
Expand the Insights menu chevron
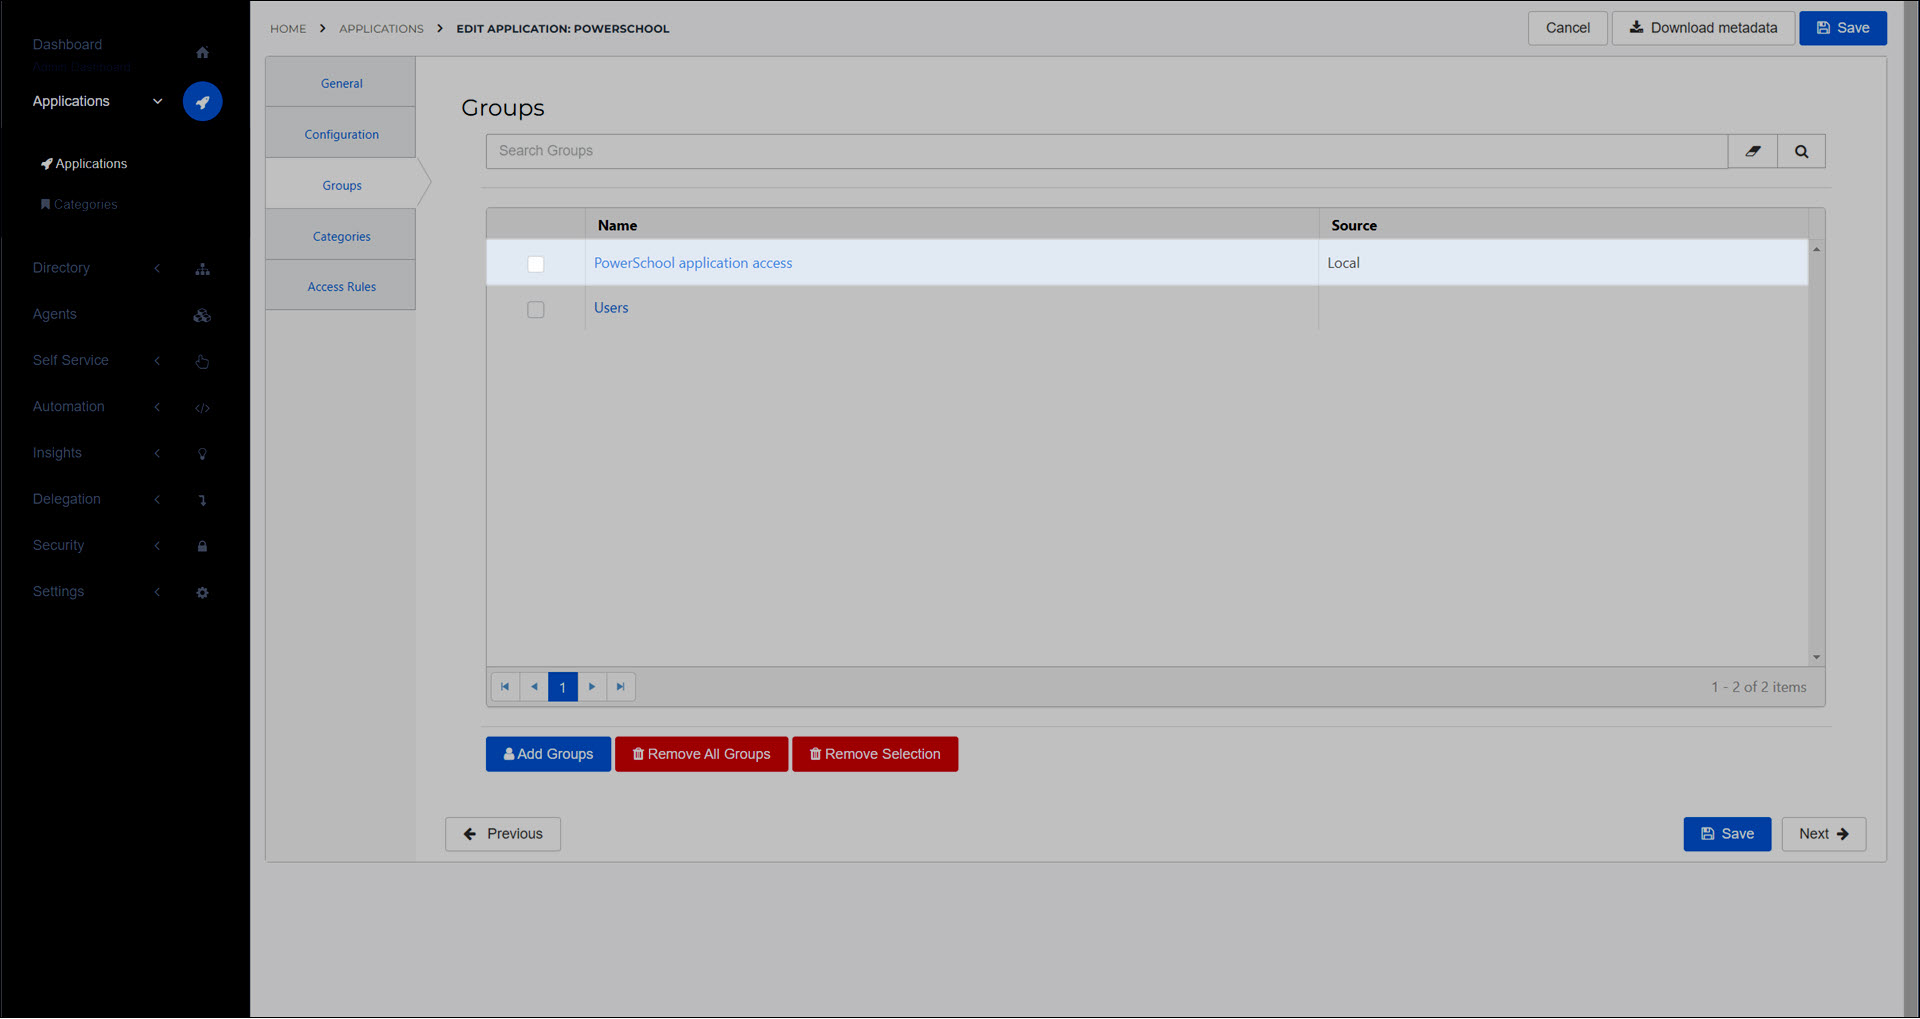[x=157, y=453]
